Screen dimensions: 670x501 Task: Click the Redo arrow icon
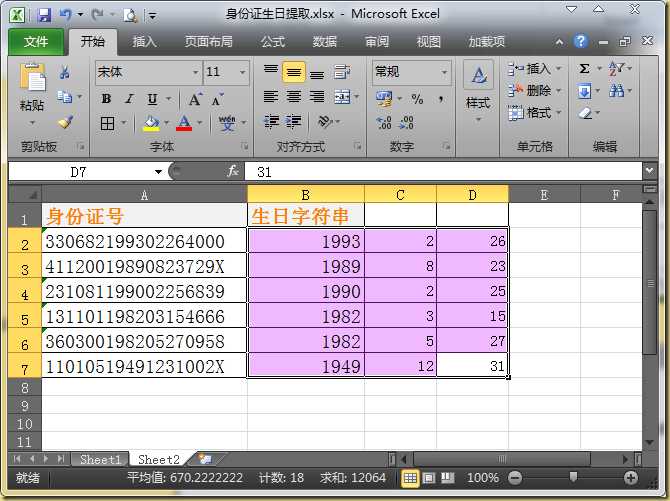coord(97,15)
